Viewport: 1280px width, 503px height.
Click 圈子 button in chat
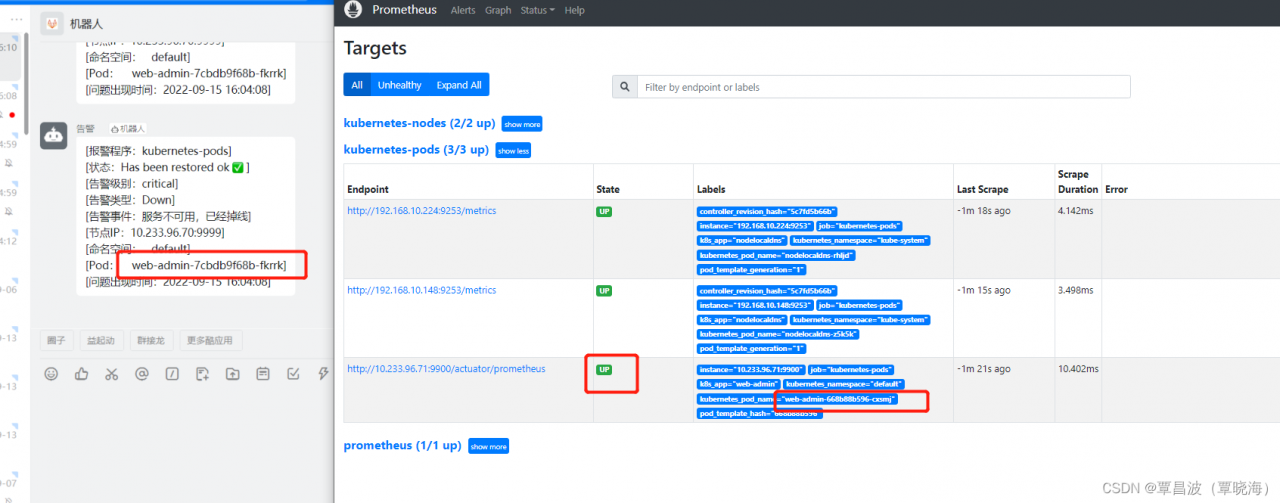click(56, 341)
